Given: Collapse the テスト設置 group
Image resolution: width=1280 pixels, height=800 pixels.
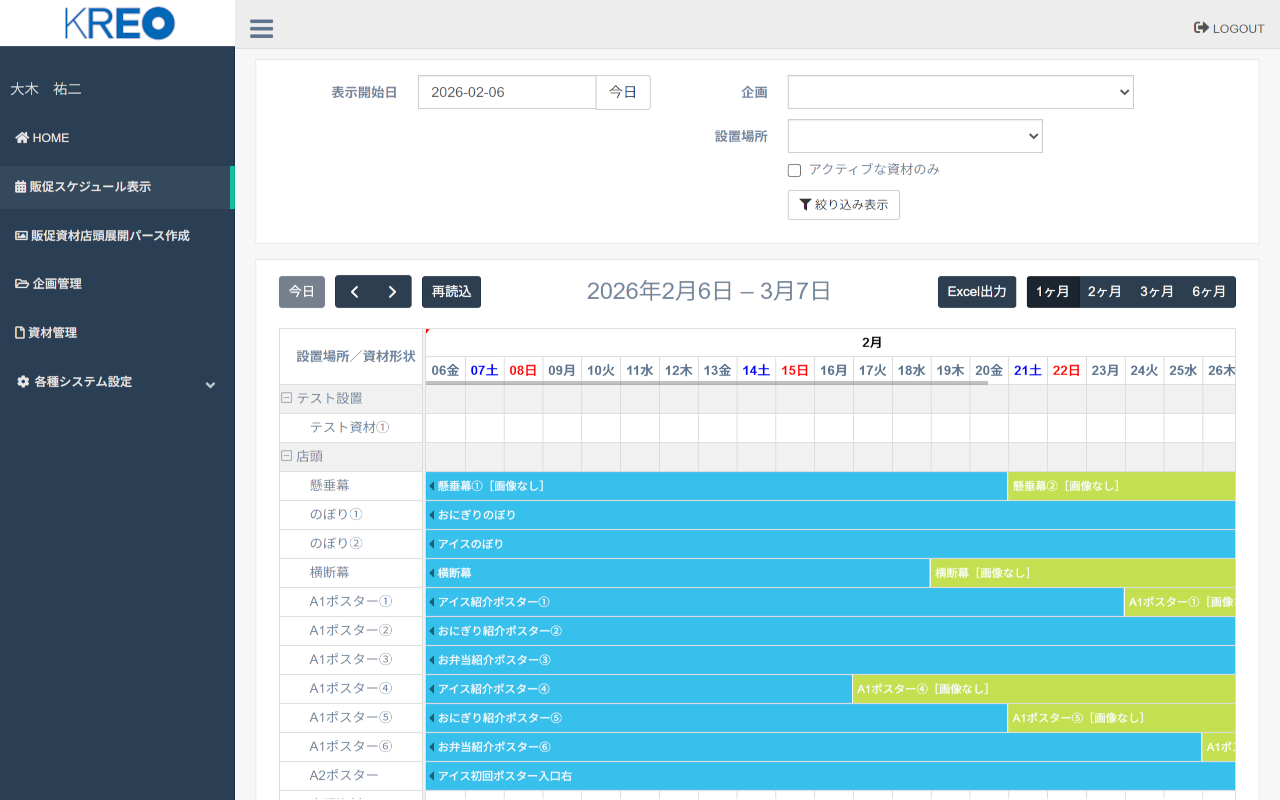Looking at the screenshot, I should coord(287,398).
